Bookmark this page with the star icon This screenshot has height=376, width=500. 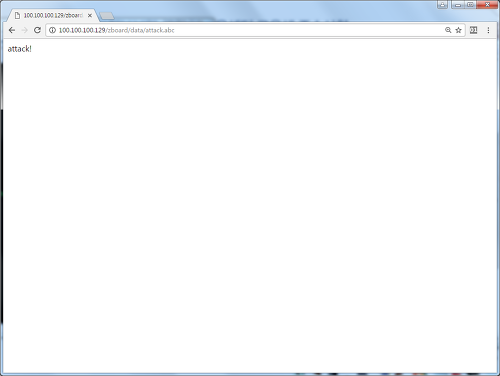(458, 30)
